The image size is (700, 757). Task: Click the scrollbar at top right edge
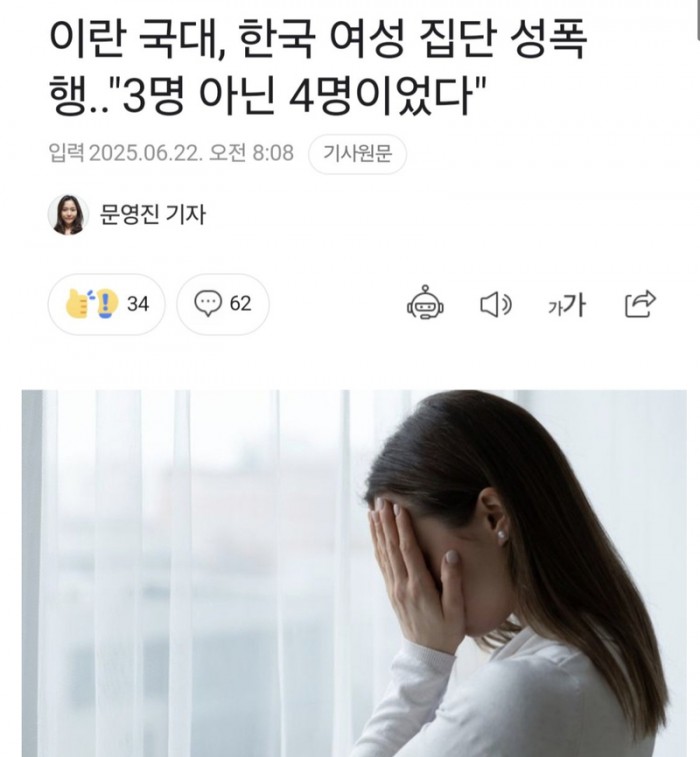pos(698,19)
